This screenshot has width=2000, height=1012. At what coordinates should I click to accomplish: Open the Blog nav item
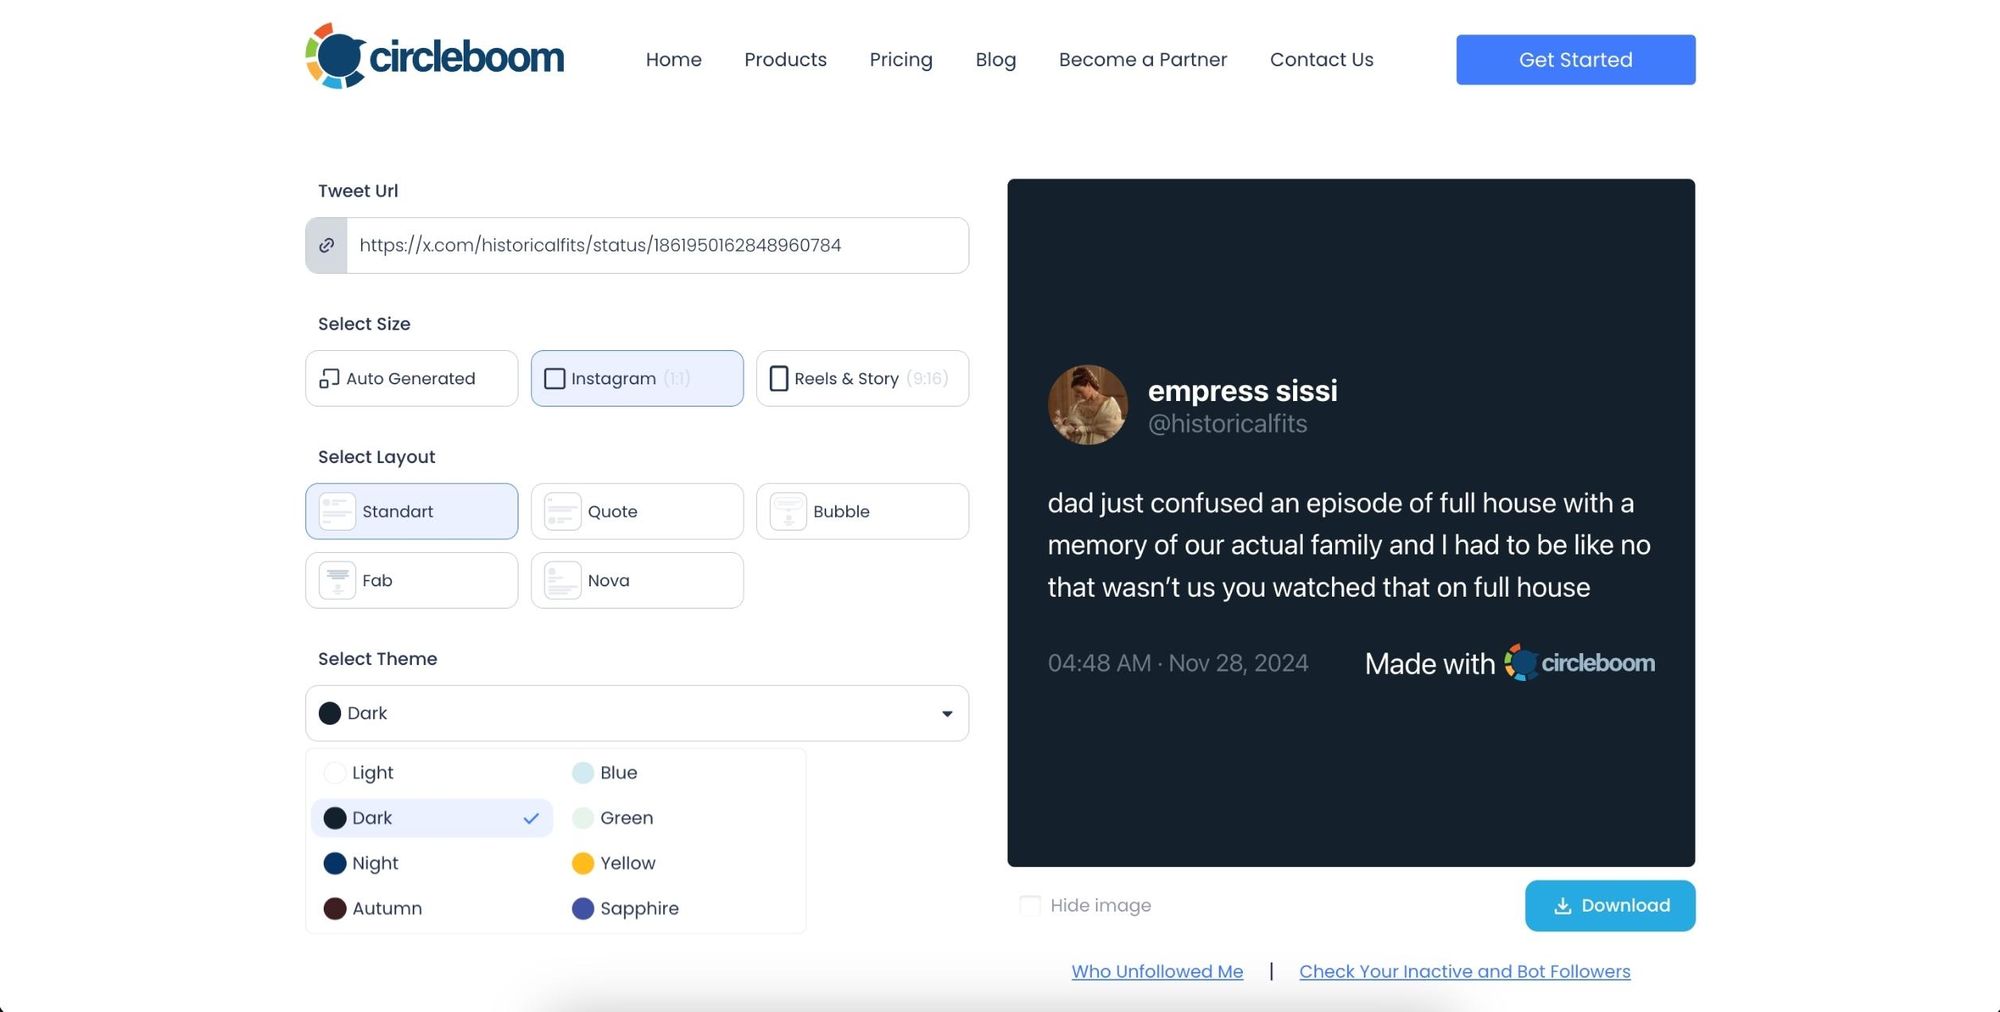pos(996,60)
